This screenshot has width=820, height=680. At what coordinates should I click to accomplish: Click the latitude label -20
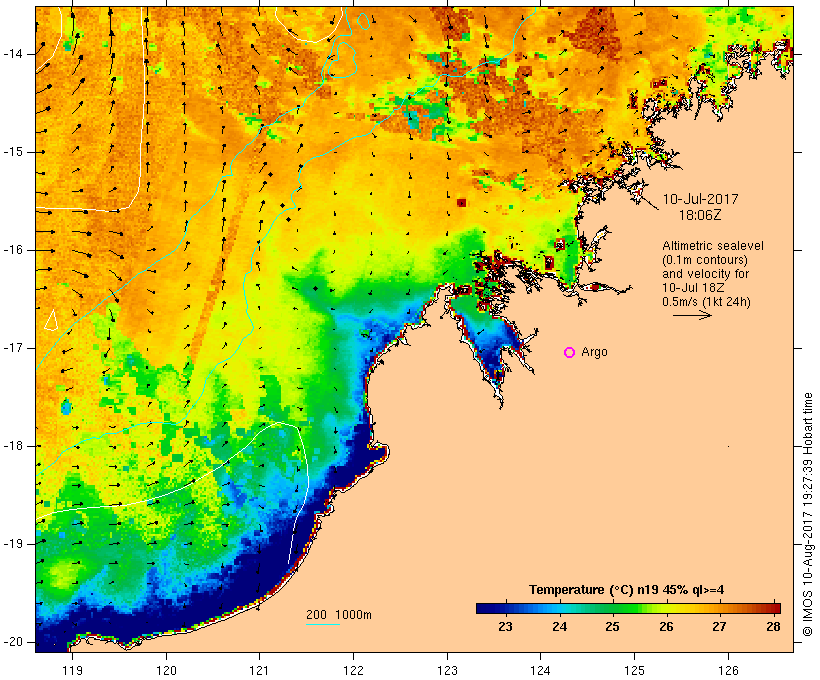[13, 642]
